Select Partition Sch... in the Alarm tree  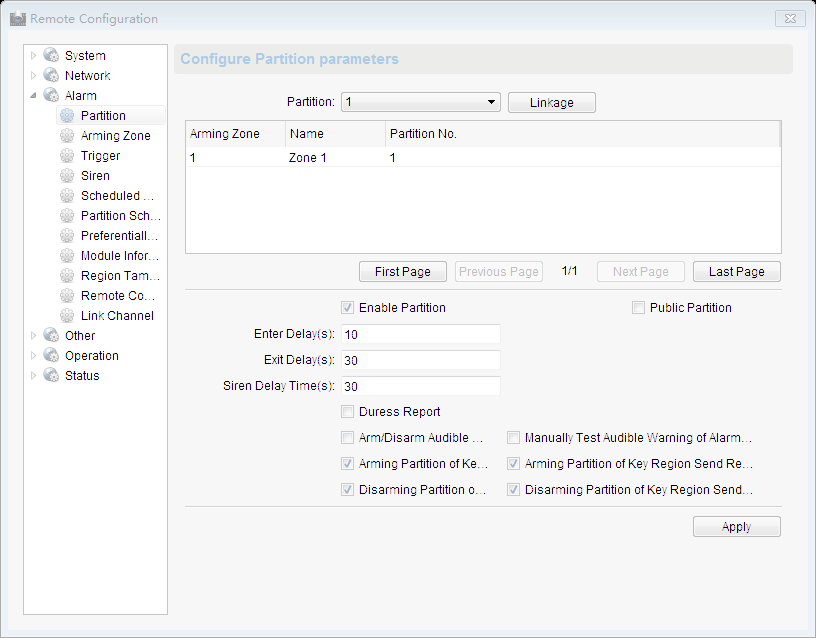coord(121,215)
